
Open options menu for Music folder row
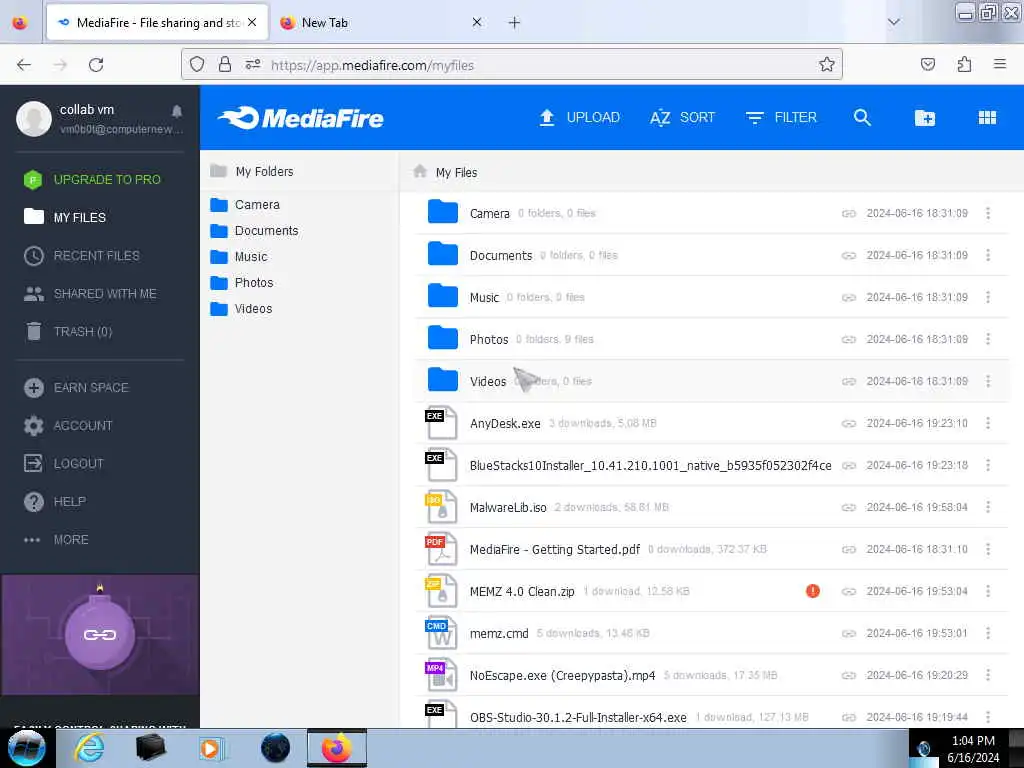coord(988,297)
